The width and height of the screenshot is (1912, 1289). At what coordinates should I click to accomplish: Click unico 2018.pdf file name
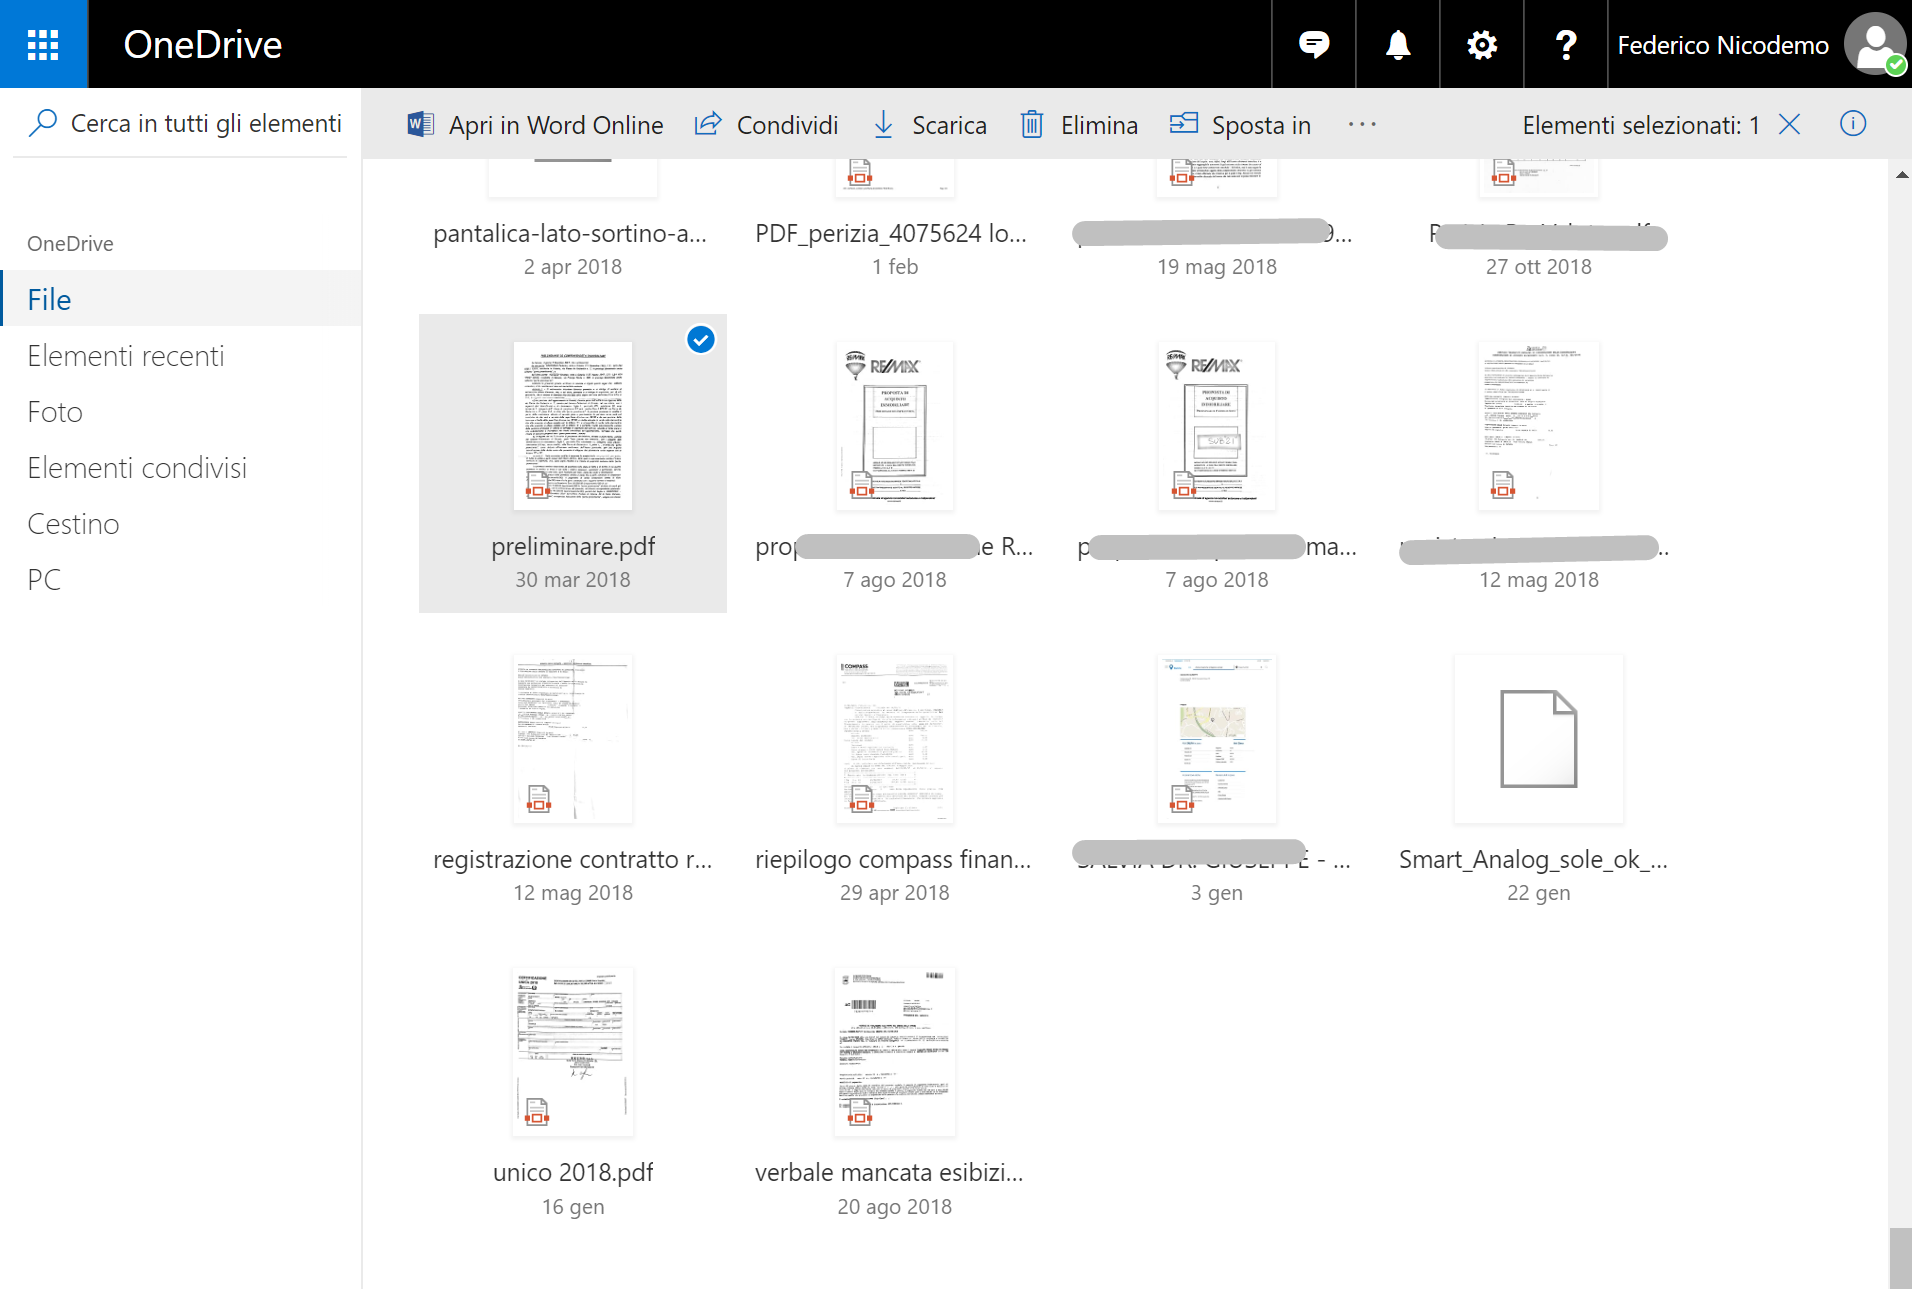coord(573,1172)
